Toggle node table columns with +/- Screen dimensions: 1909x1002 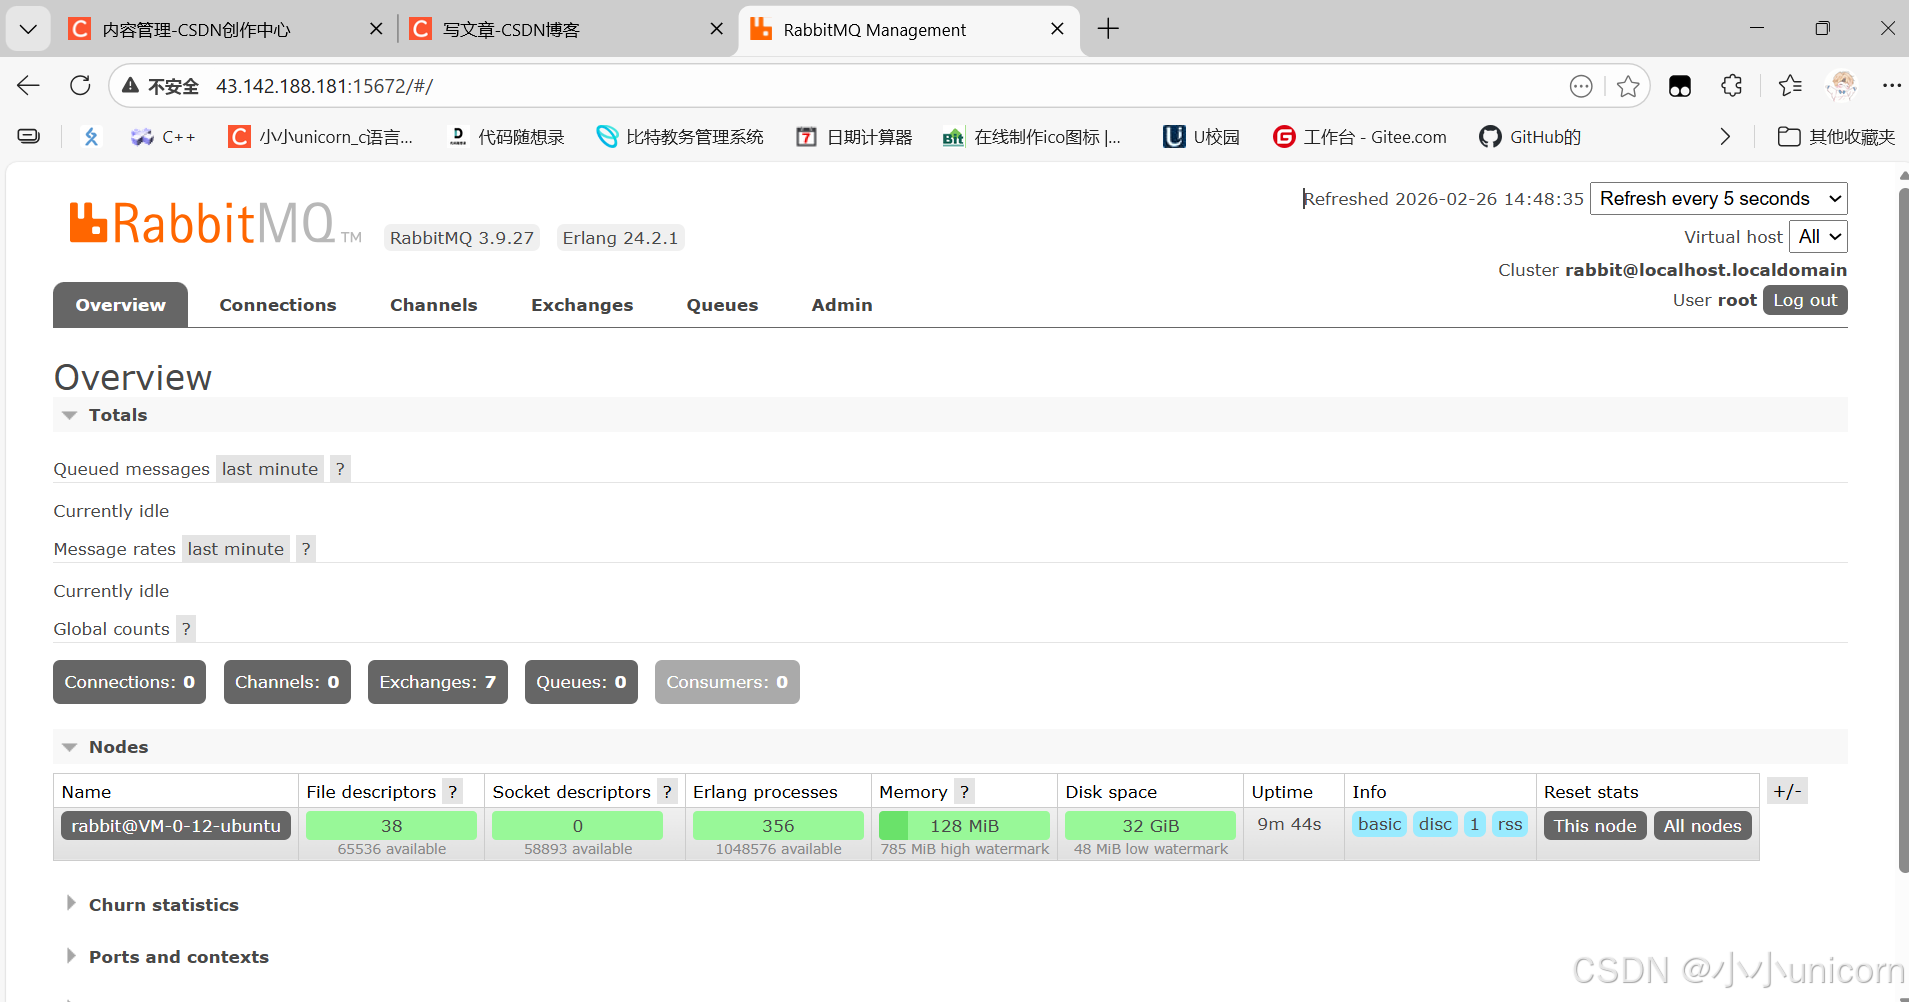(x=1787, y=791)
